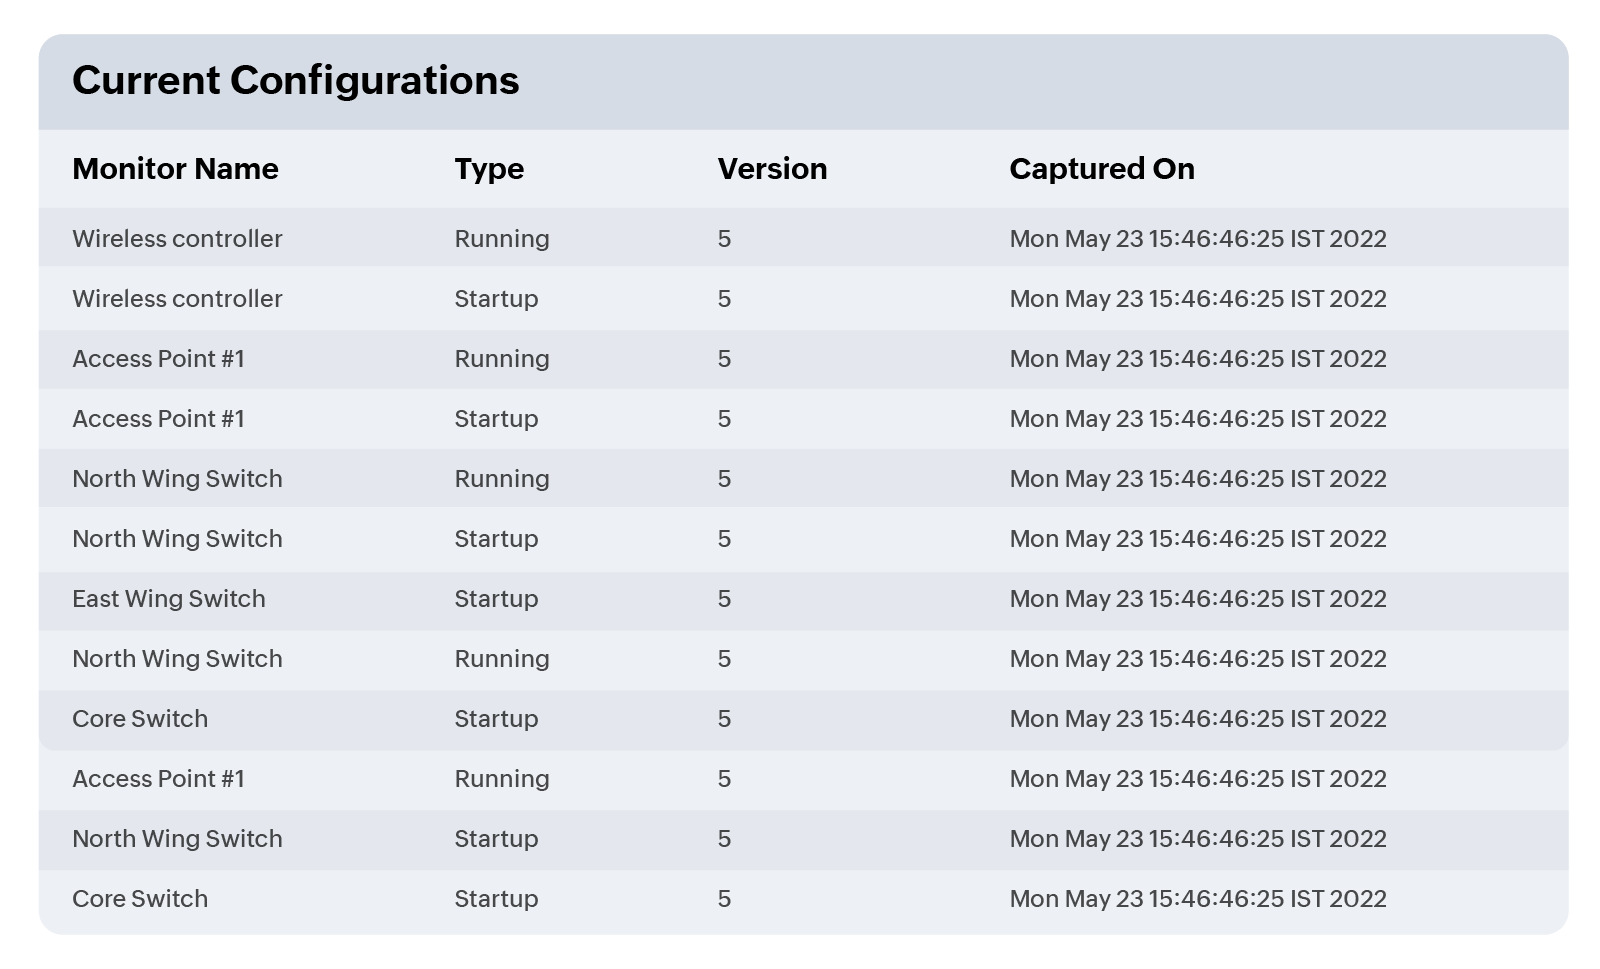The image size is (1600, 969).
Task: Click the "Monitor Name" column header
Action: (175, 169)
